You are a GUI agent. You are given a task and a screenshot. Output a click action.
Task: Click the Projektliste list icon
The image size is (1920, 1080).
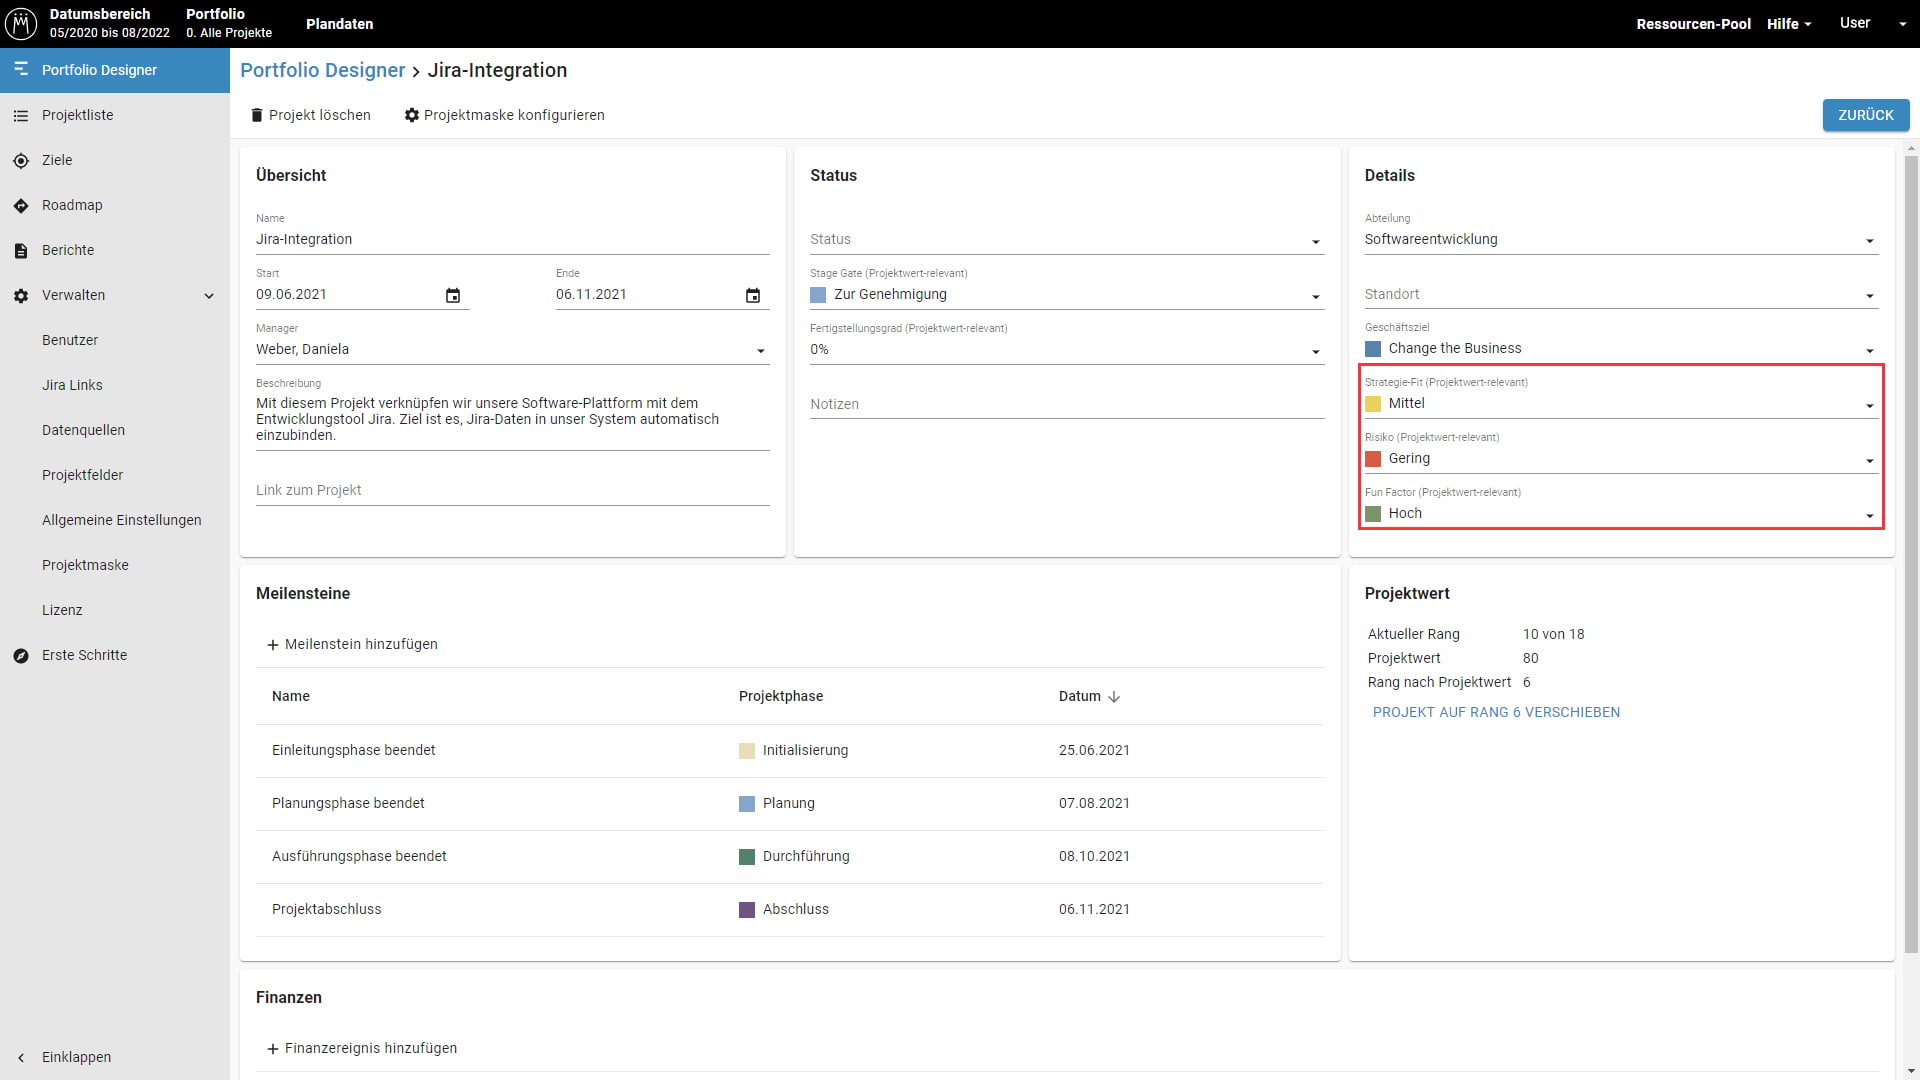point(21,115)
